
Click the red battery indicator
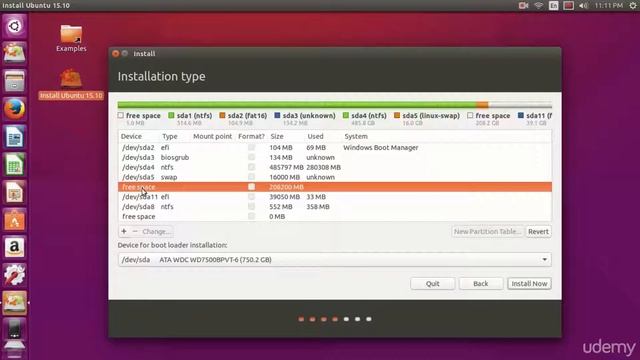(x=569, y=5)
